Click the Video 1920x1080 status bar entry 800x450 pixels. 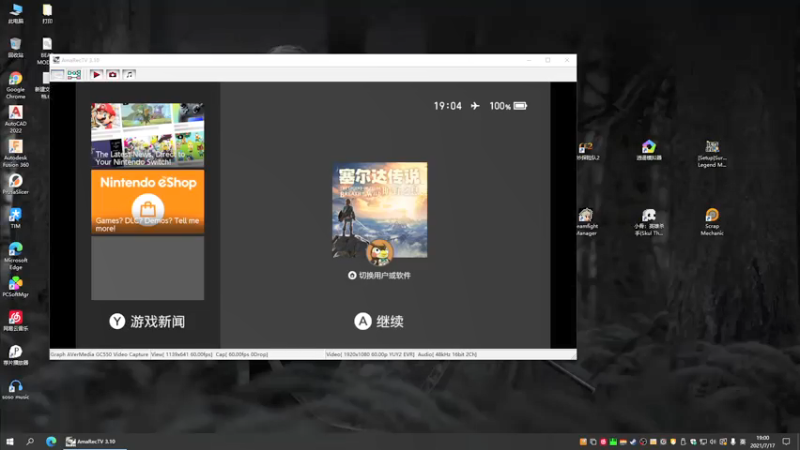click(x=370, y=354)
